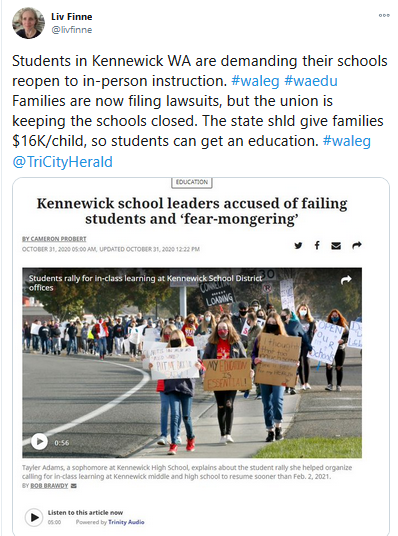Click the video share arrow icon

[x=346, y=280]
